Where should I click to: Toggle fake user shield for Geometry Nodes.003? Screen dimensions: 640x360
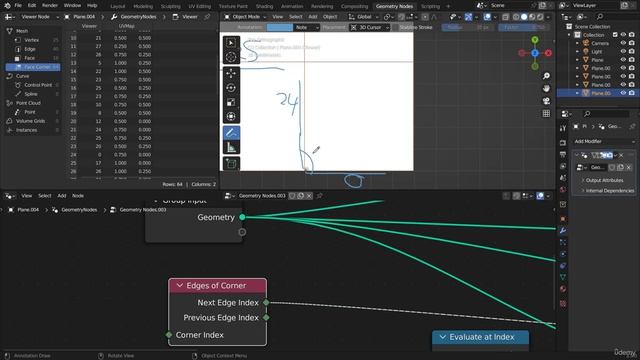point(292,196)
